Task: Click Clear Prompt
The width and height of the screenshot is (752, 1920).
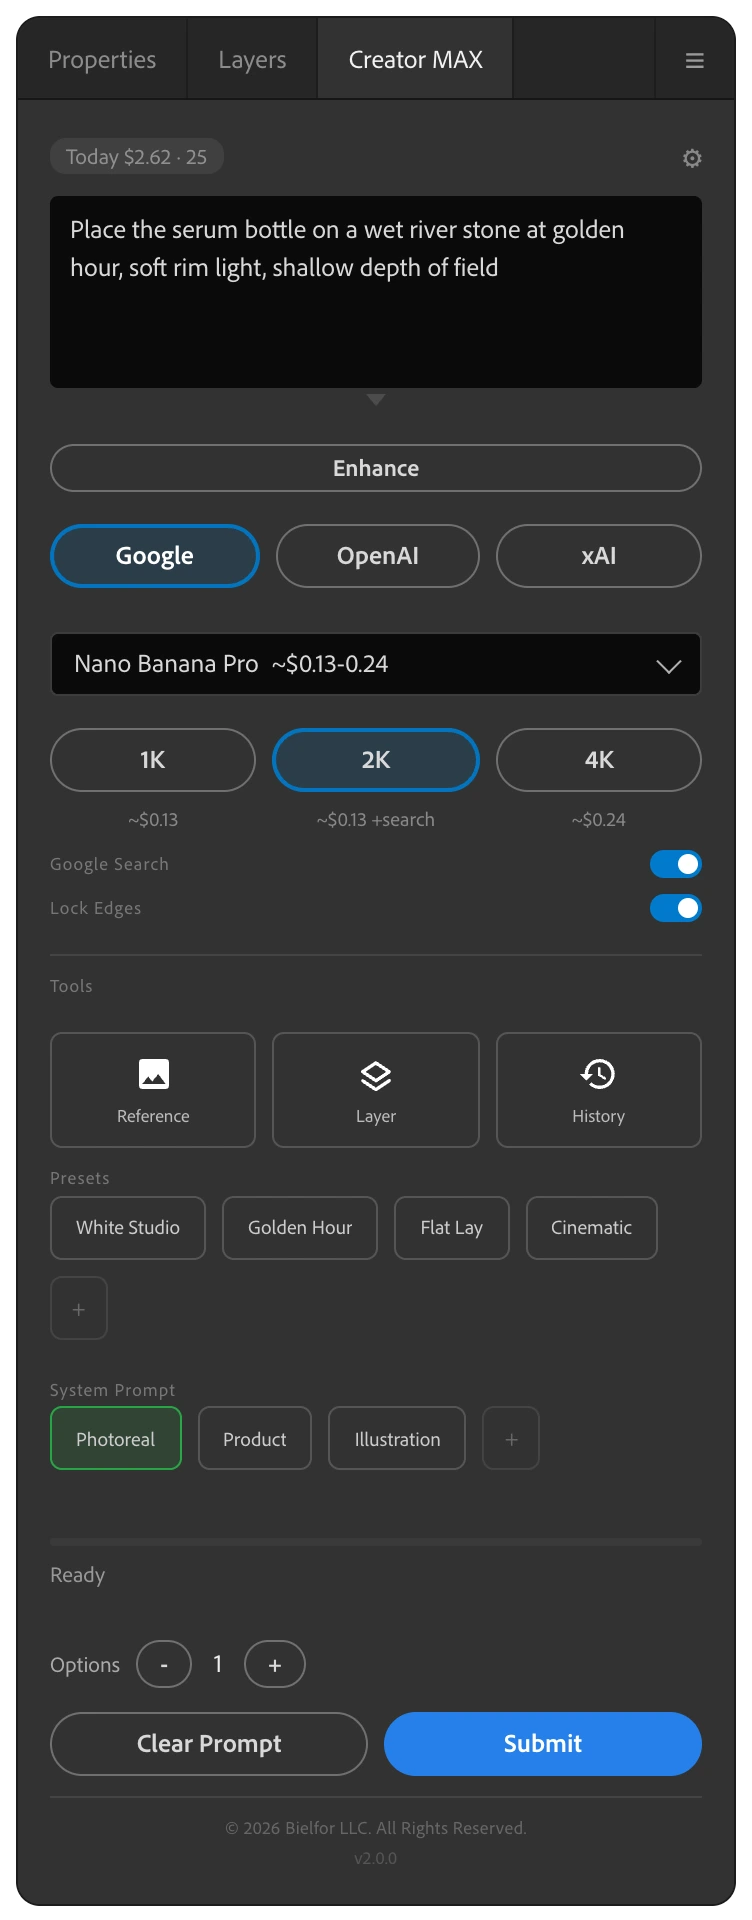Action: point(209,1744)
